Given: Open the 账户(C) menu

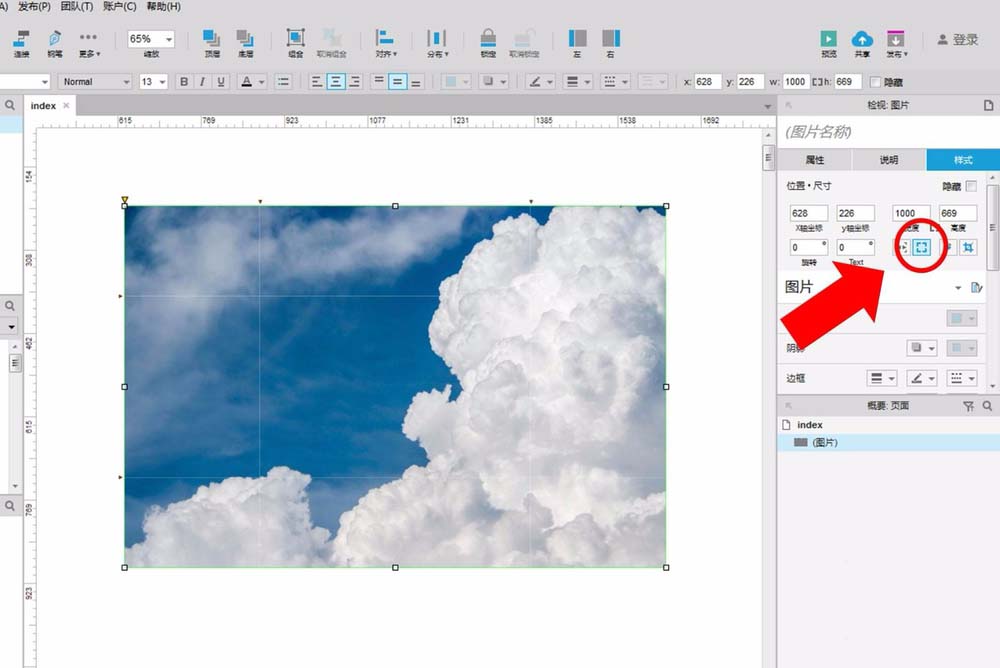Looking at the screenshot, I should 119,6.
